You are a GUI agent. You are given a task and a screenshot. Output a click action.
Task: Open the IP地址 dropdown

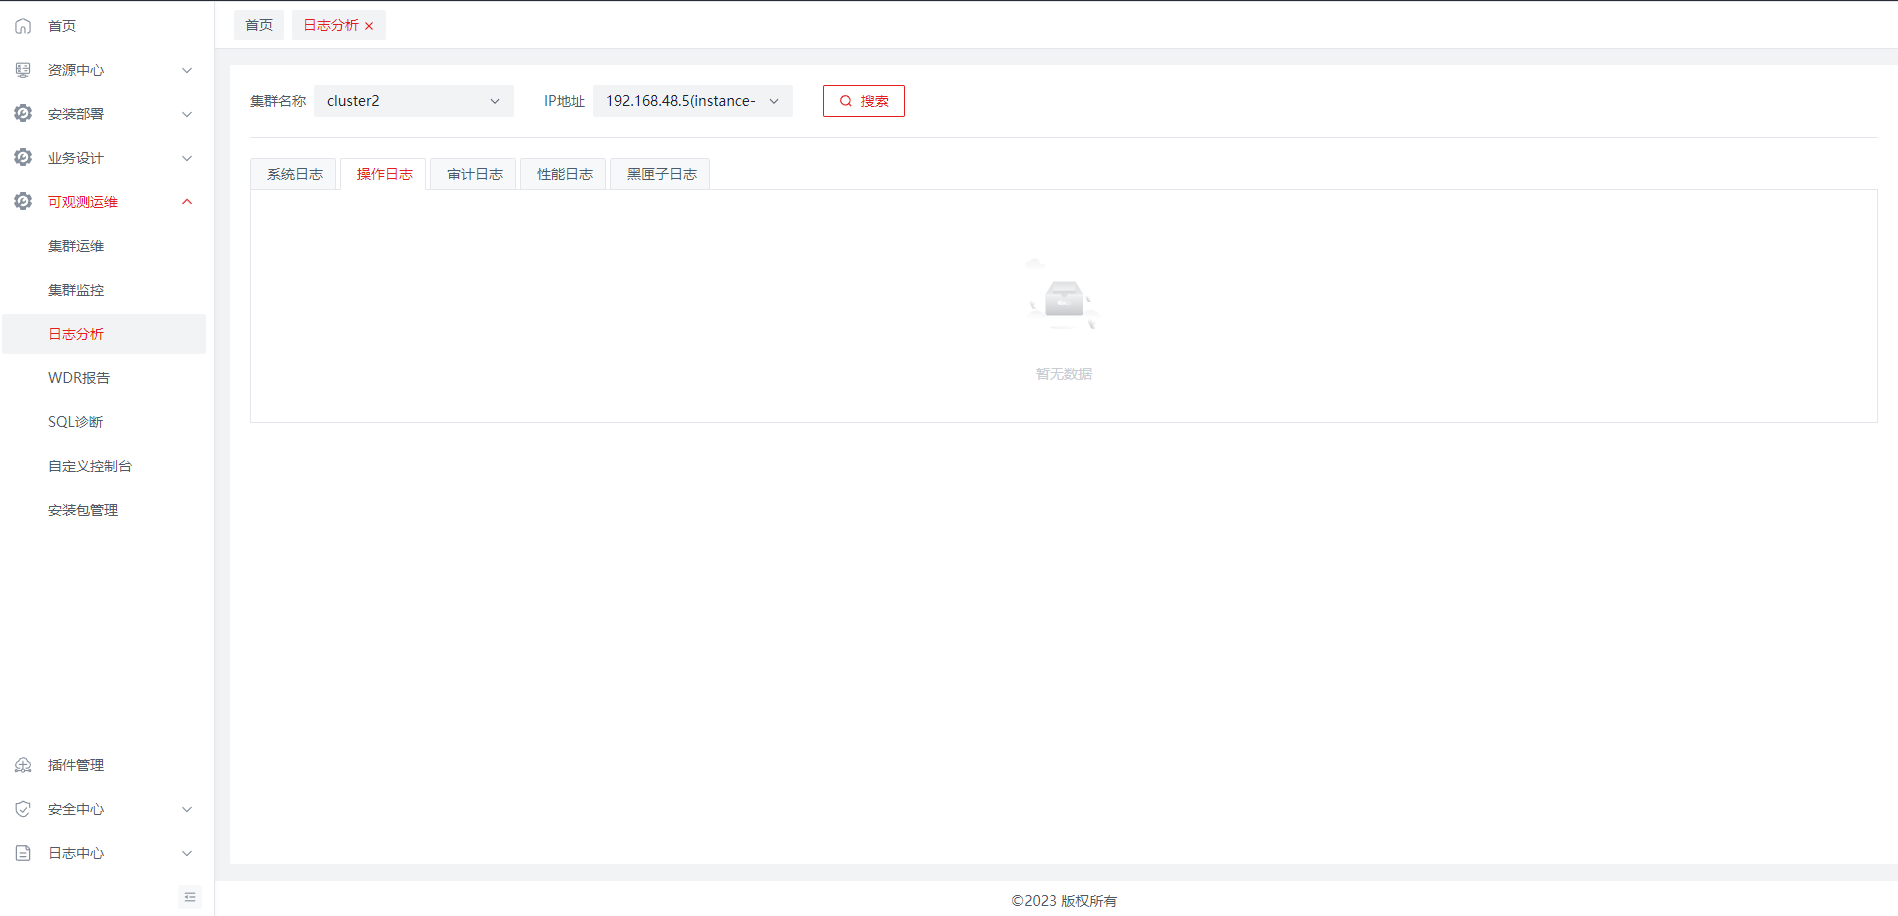click(692, 101)
